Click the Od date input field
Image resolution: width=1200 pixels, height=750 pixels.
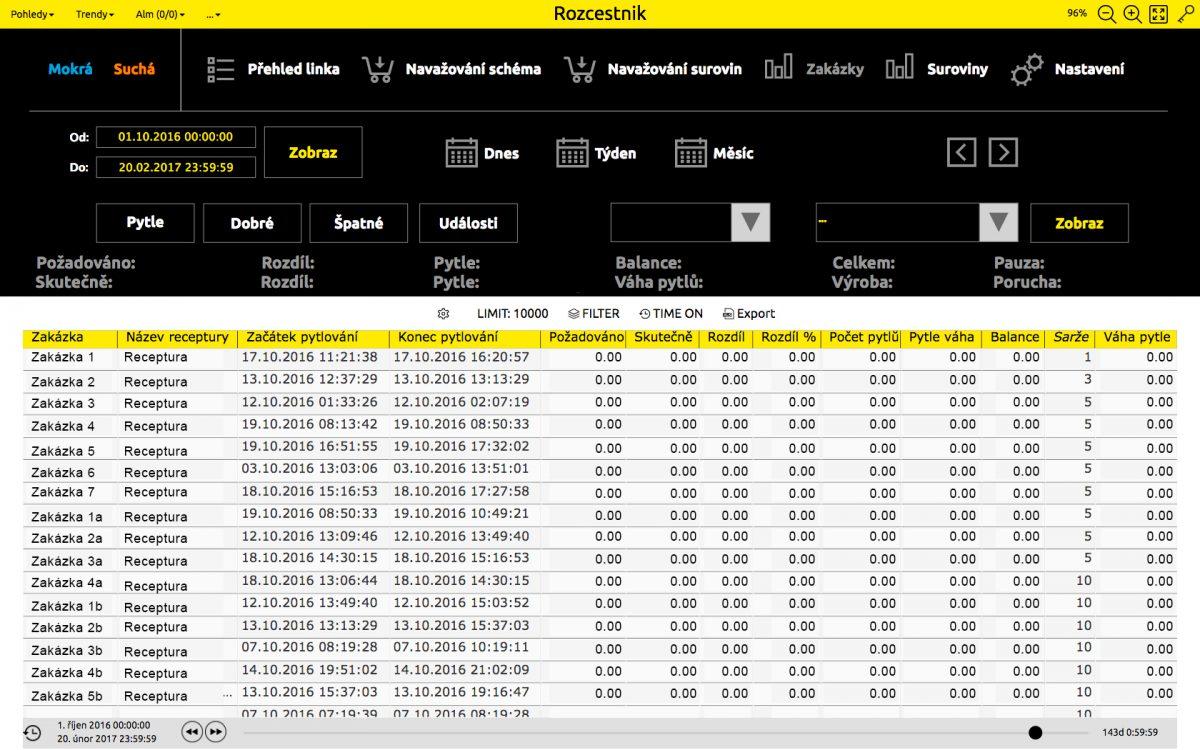pos(175,137)
